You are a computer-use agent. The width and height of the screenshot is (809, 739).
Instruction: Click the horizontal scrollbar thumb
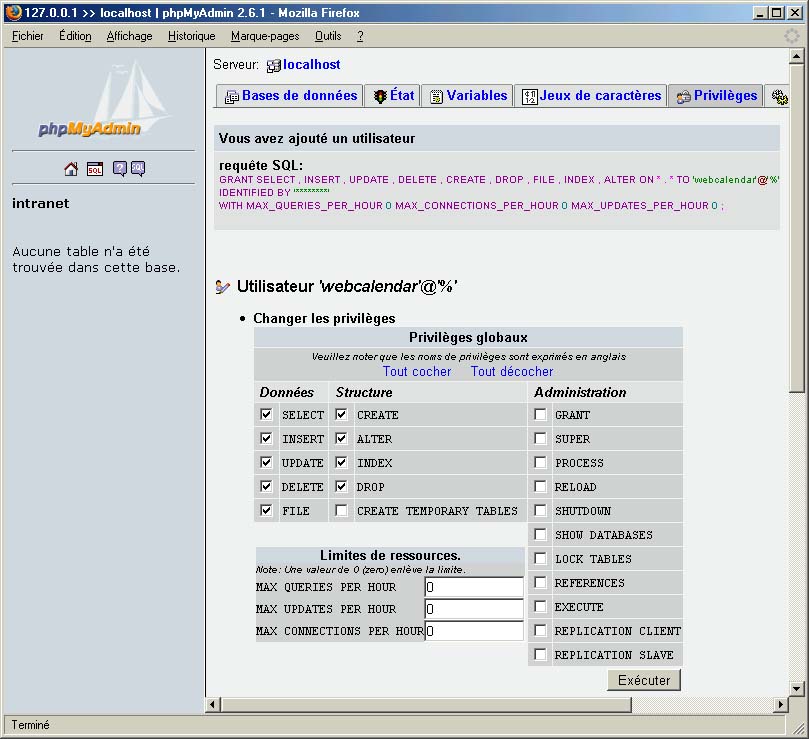pyautogui.click(x=426, y=704)
